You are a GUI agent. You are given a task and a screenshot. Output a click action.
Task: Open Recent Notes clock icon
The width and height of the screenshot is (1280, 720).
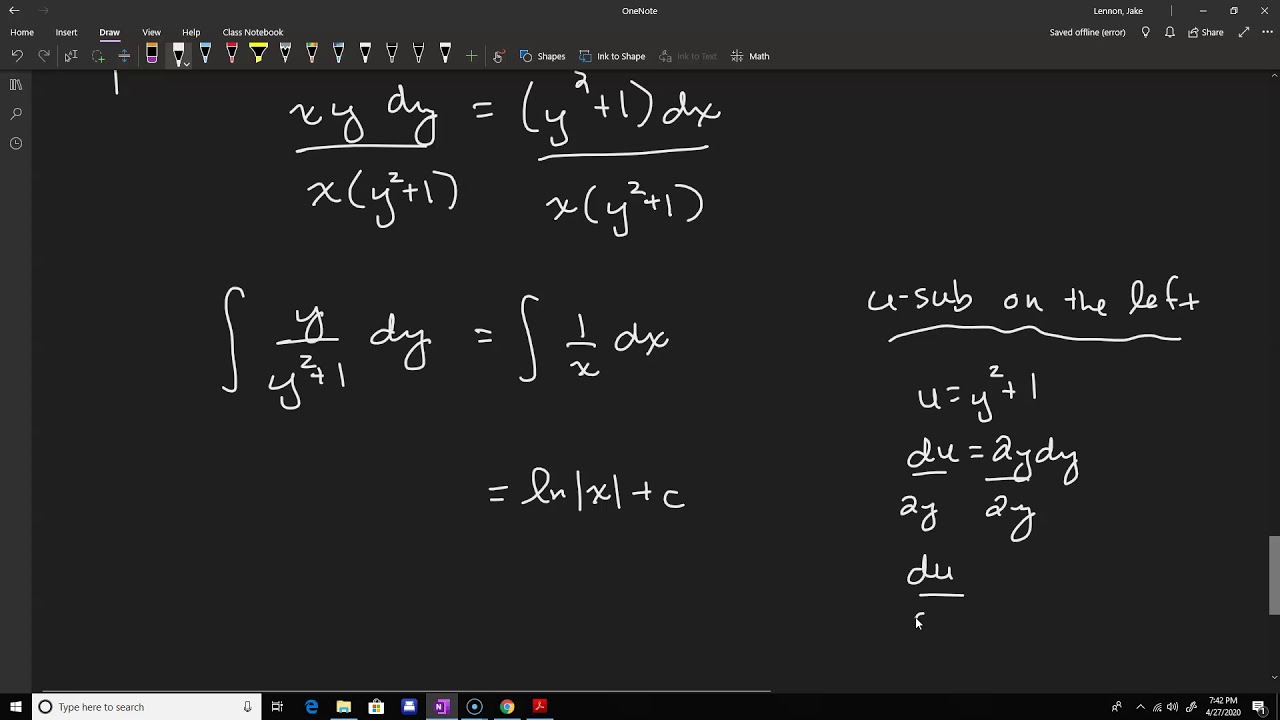tap(16, 143)
